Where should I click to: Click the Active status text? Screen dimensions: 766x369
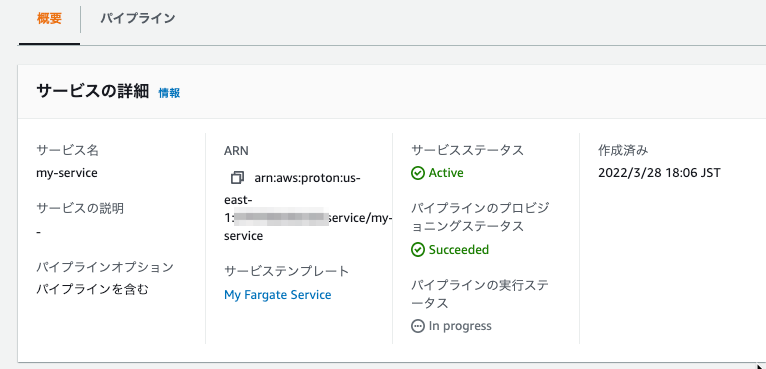[446, 173]
